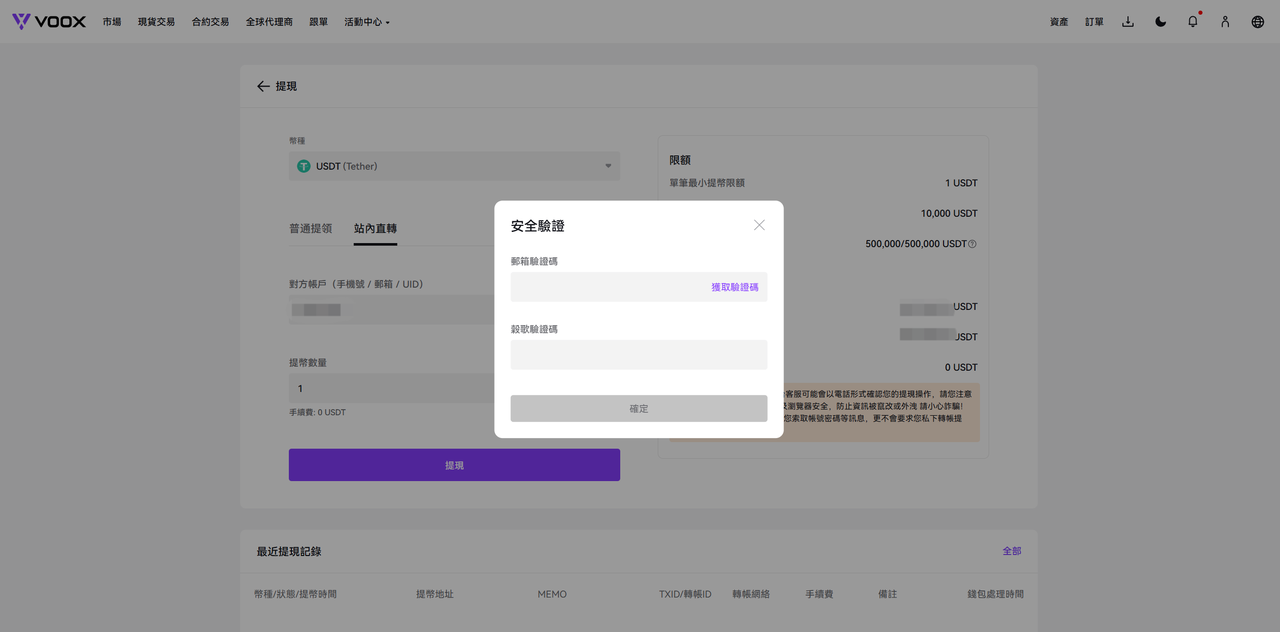Click 限額 heading text
Screen dimensions: 1280x632
(x=680, y=160)
